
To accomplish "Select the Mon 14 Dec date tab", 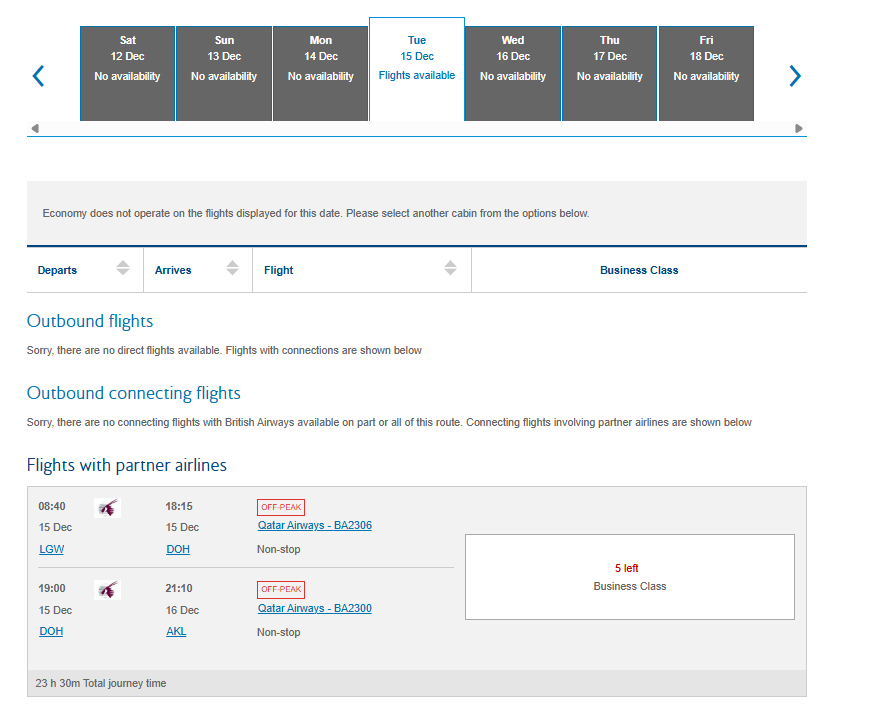I will tap(321, 74).
